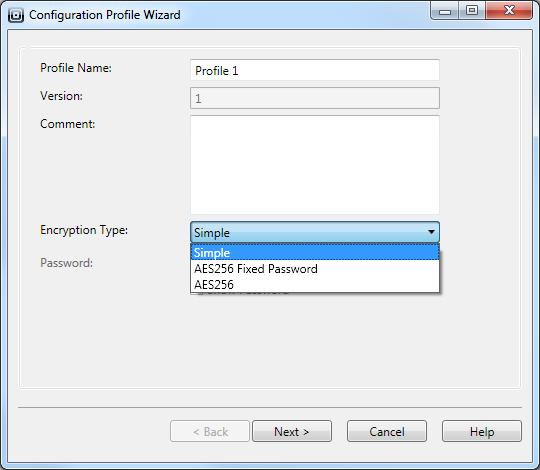This screenshot has width=540, height=470.
Task: Select Simple in the encryption list
Action: (x=315, y=252)
